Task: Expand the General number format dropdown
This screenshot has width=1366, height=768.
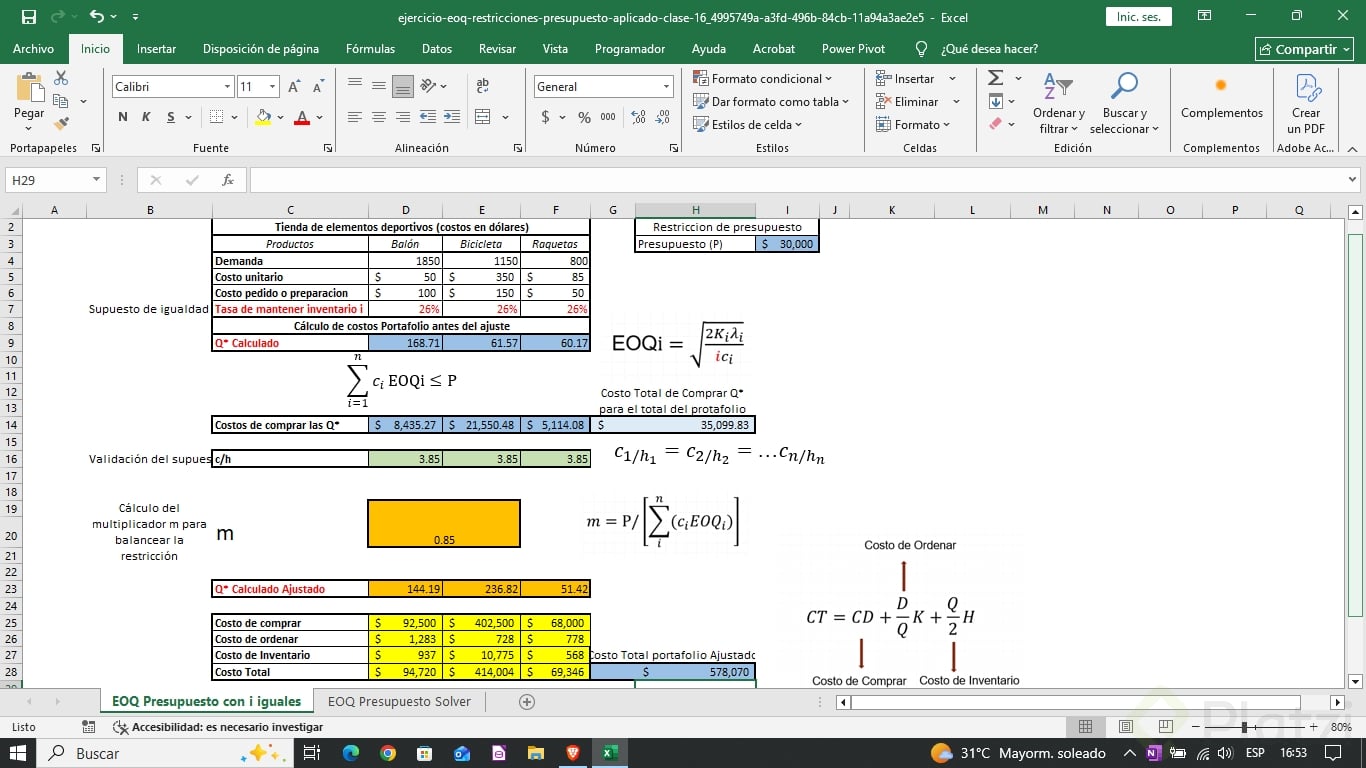Action: [x=666, y=87]
